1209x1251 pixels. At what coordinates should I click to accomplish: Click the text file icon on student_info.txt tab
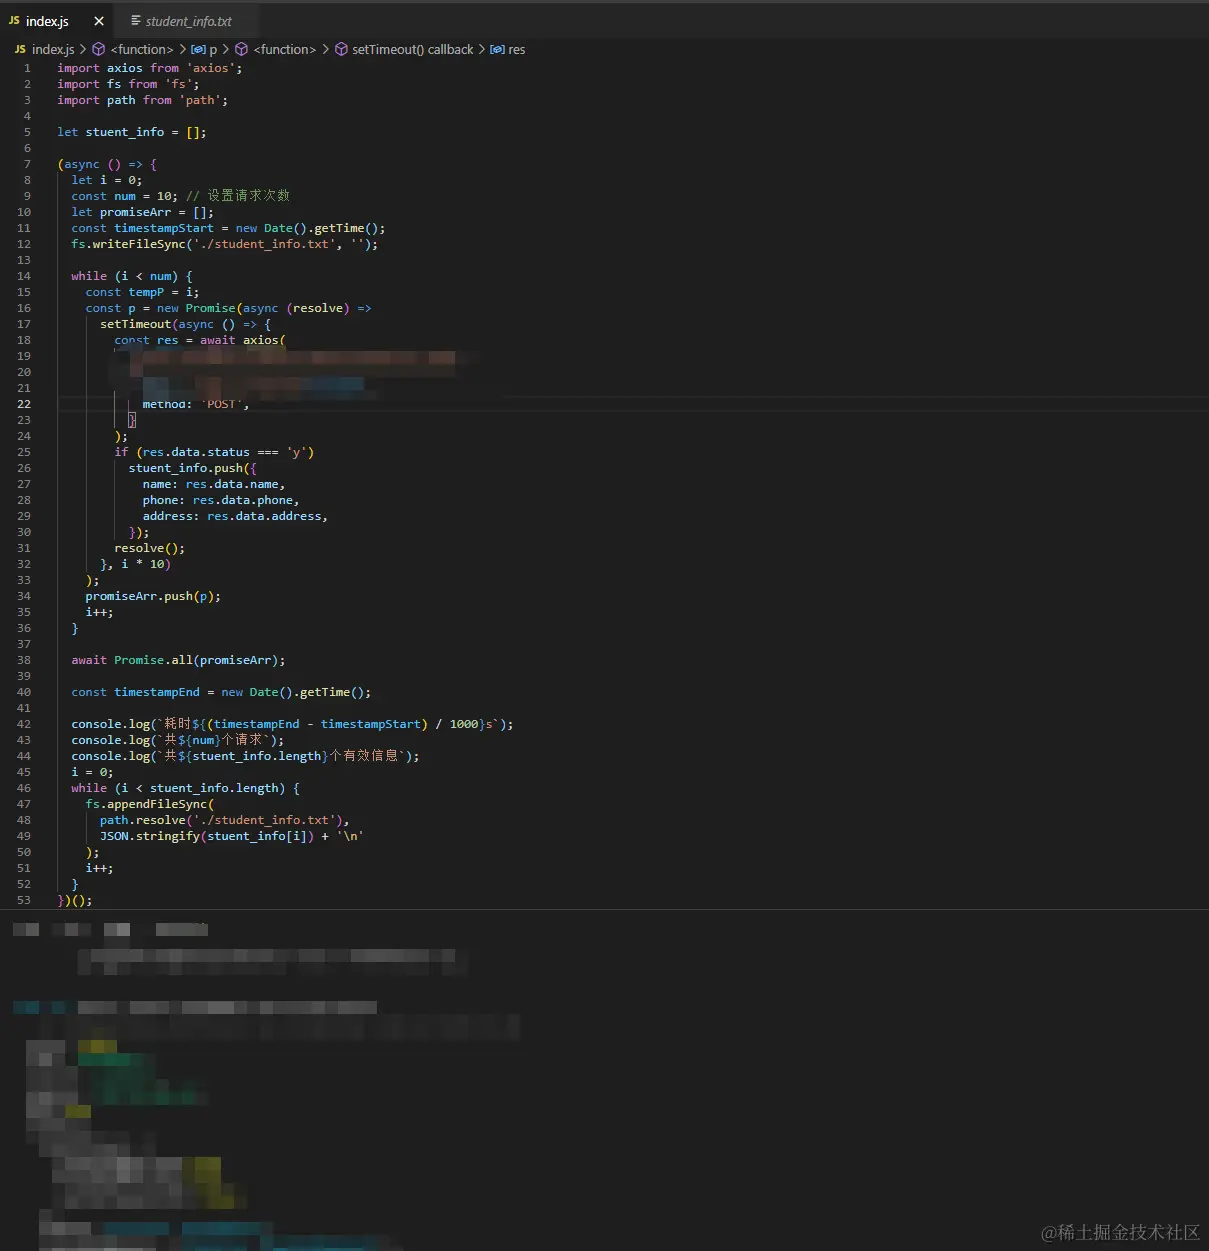click(136, 21)
